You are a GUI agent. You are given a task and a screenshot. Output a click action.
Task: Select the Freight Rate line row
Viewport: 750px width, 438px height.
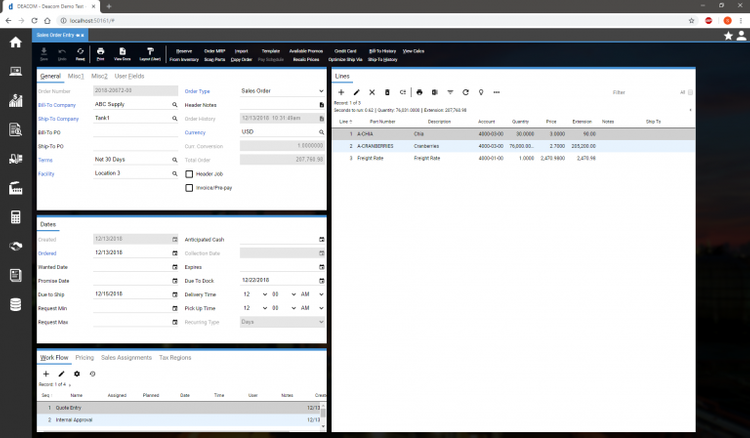(514, 158)
